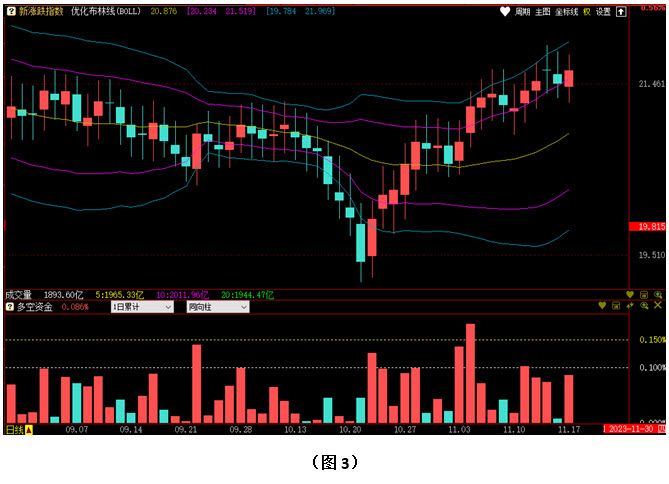
Task: Click the yellow triangle next to 日线
Action: 29,430
